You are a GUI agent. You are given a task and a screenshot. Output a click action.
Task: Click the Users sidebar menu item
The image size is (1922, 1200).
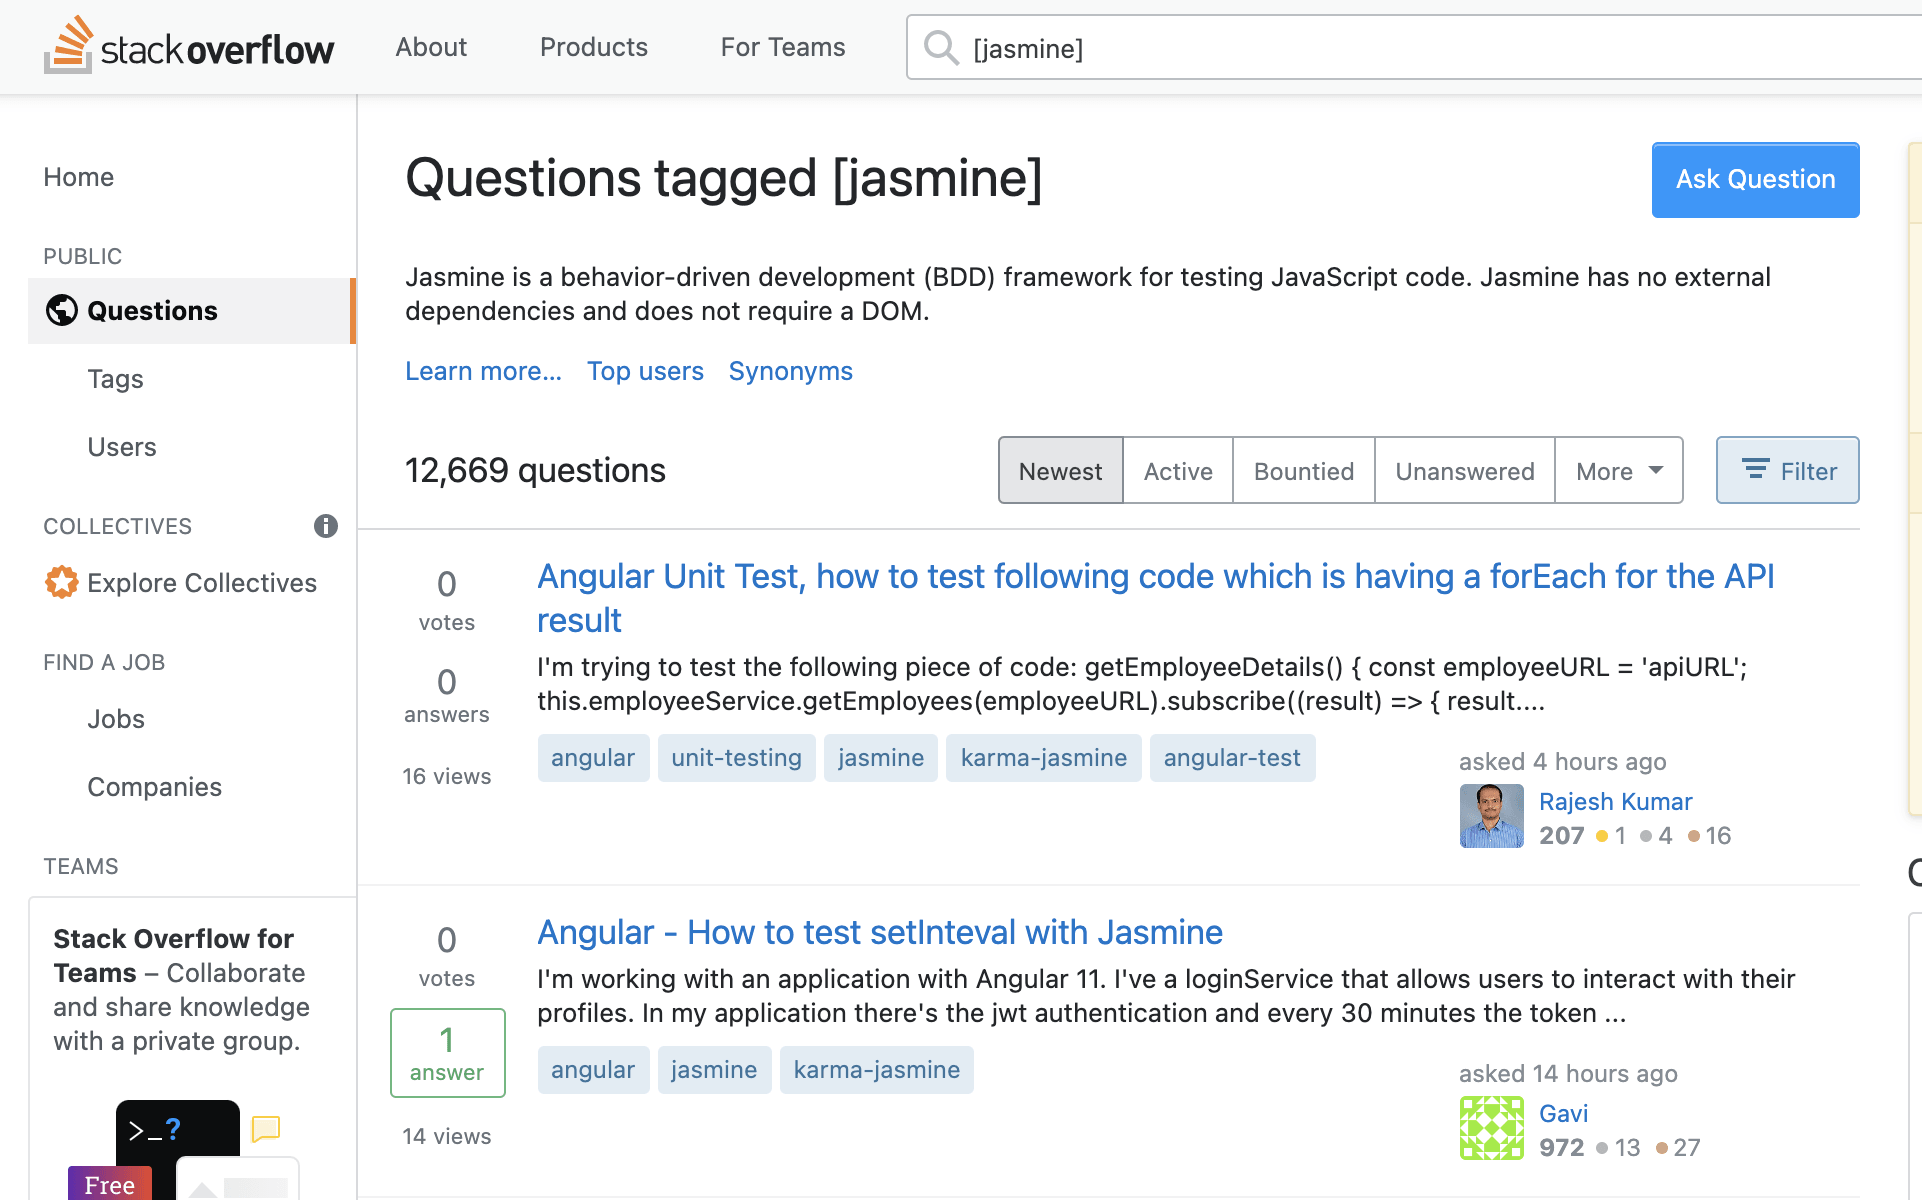pos(123,447)
